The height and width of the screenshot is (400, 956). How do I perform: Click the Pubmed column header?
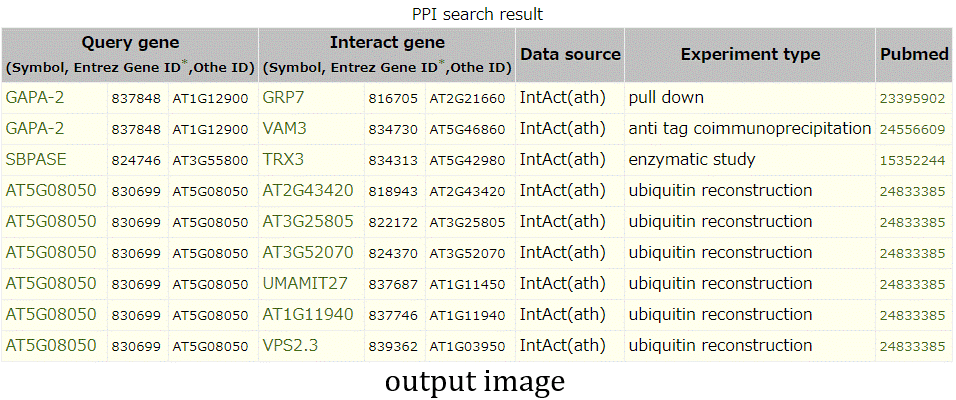coord(914,55)
